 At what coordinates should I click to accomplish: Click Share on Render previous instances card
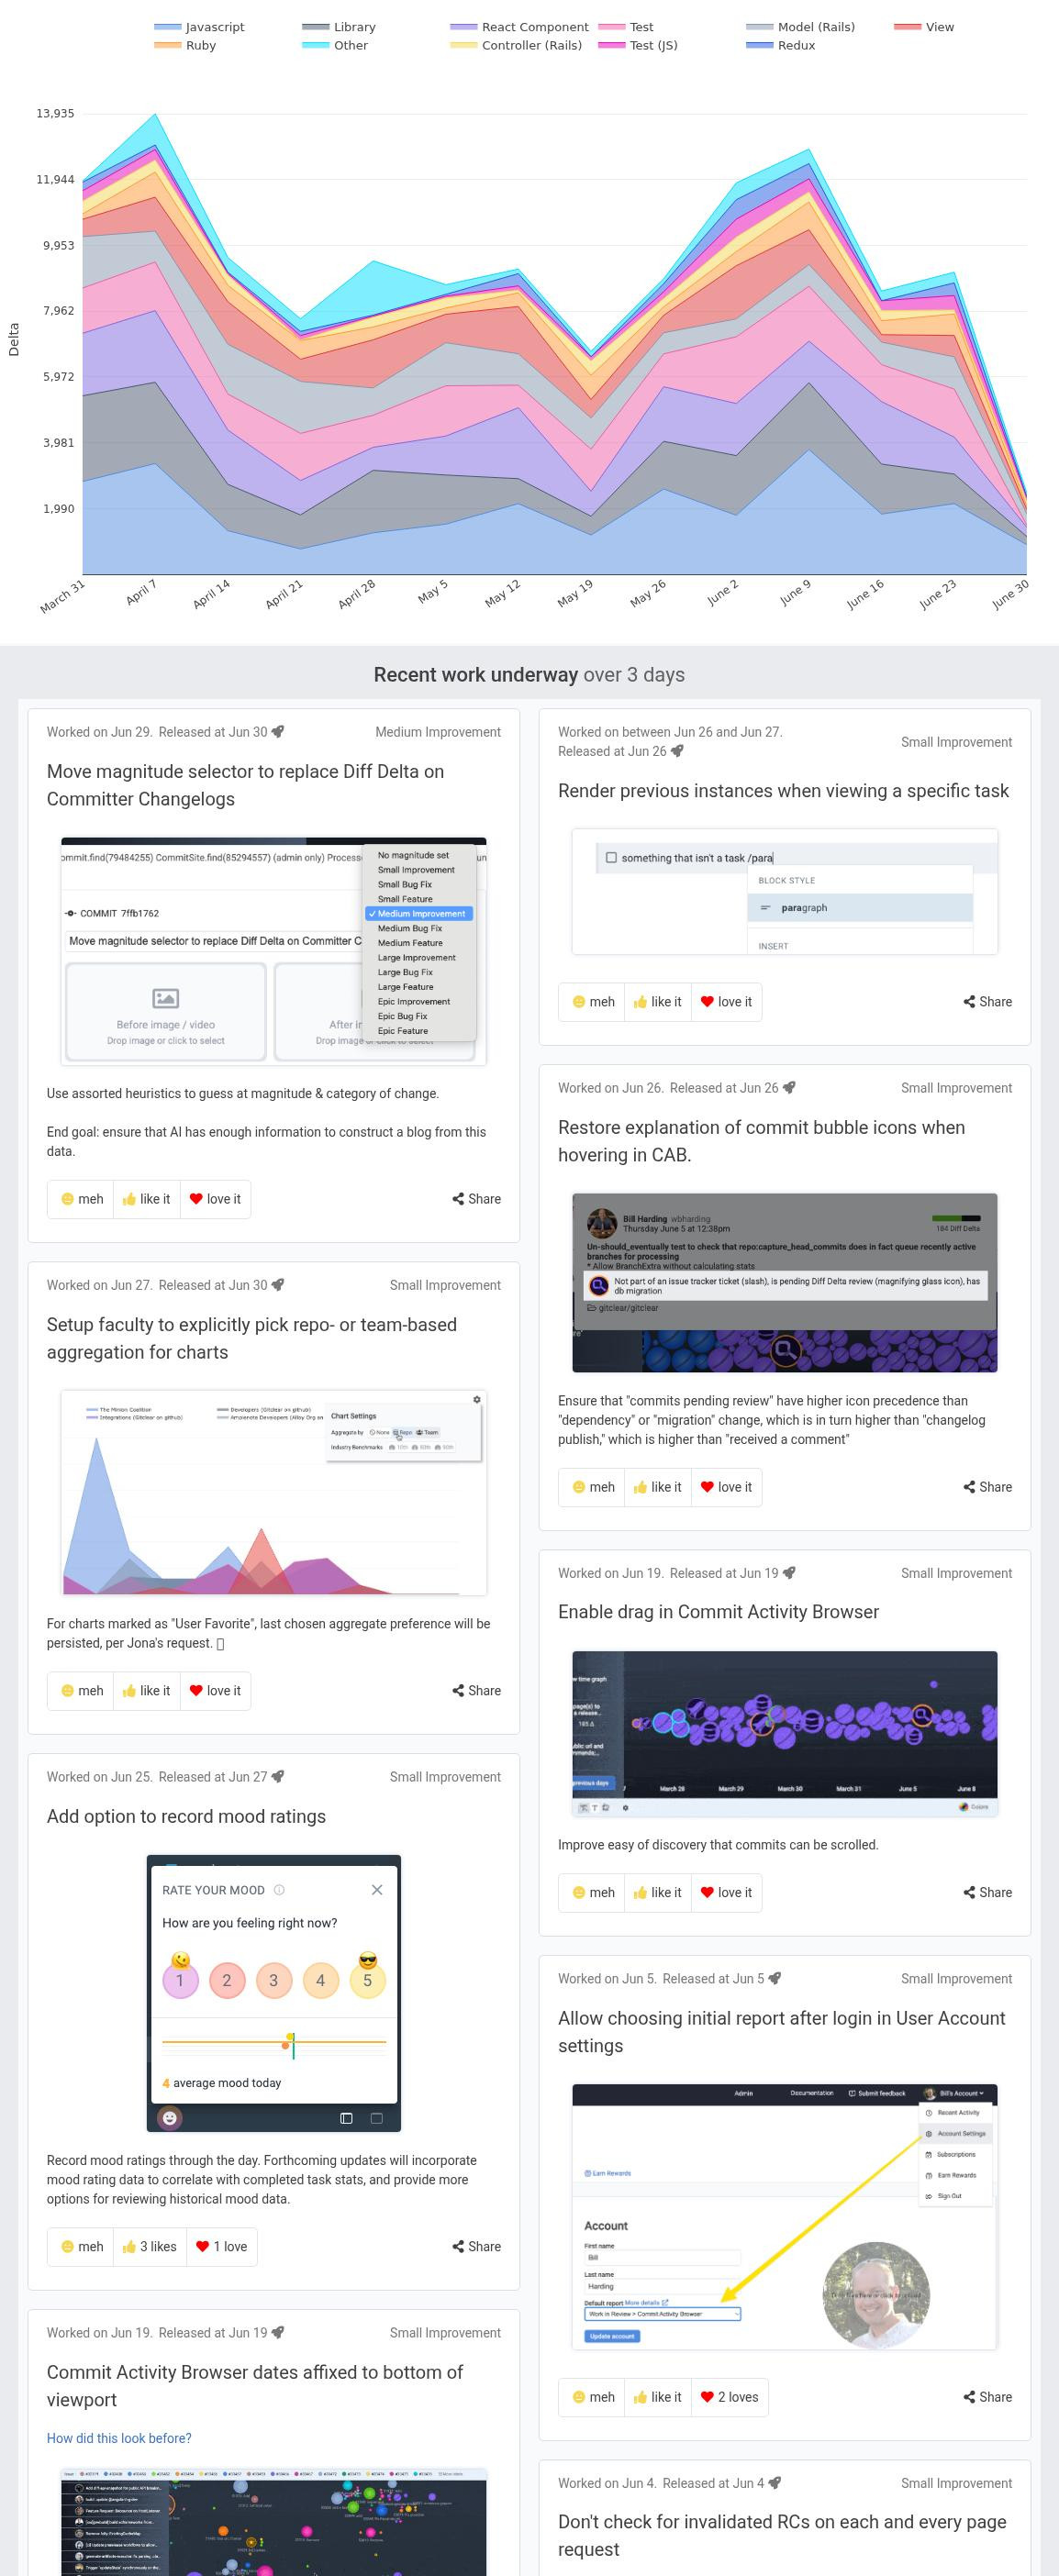tap(987, 1002)
